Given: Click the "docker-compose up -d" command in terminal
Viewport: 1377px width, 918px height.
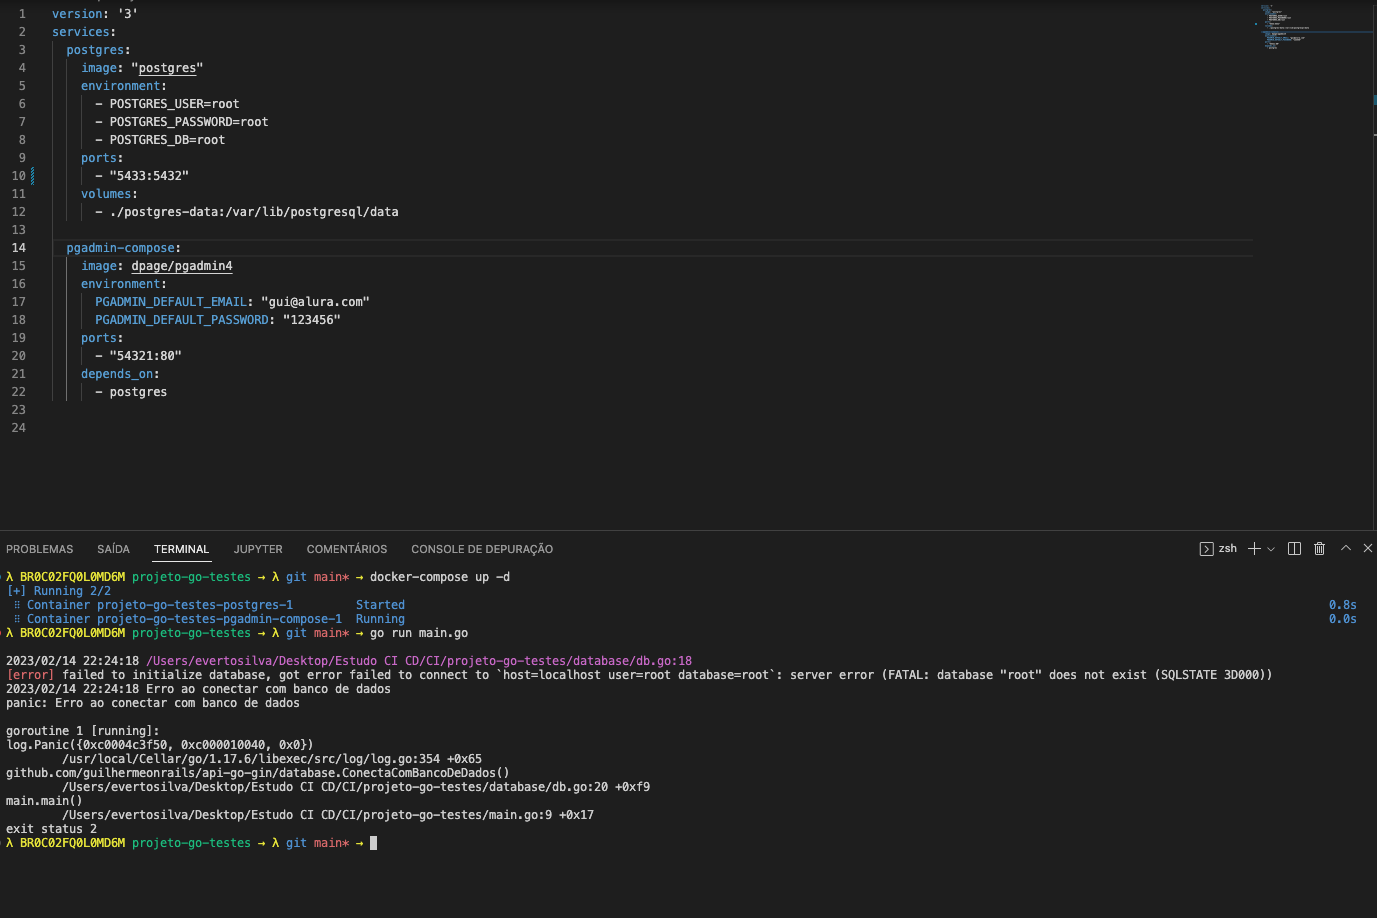Looking at the screenshot, I should point(440,577).
